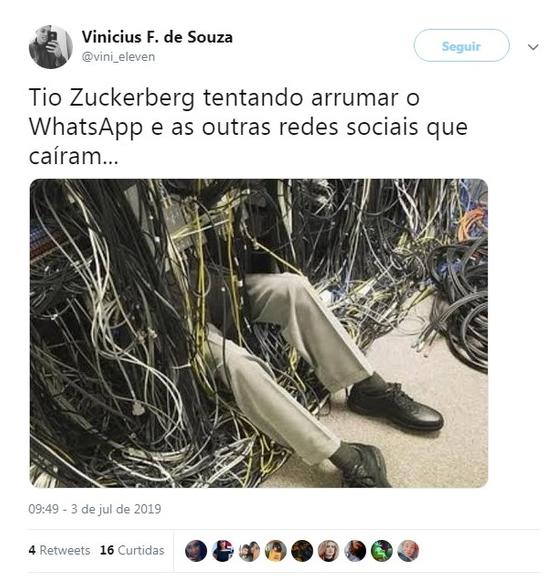Open the fifth liker avatar
This screenshot has height=576, width=544.
coord(302,551)
